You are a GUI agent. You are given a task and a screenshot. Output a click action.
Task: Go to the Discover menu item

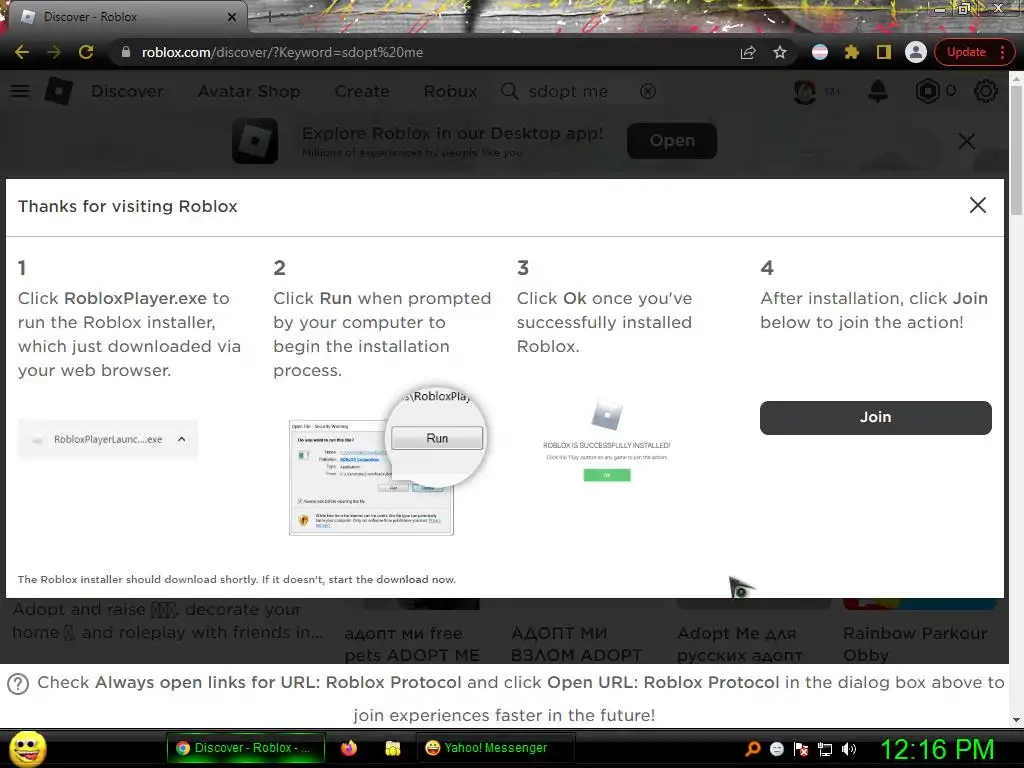[127, 91]
